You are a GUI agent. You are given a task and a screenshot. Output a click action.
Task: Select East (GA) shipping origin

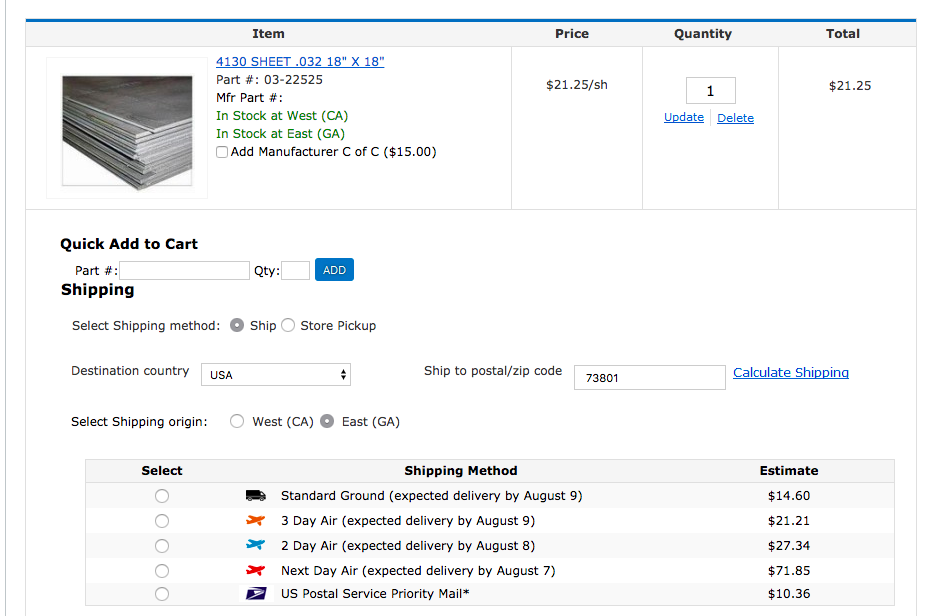click(327, 422)
